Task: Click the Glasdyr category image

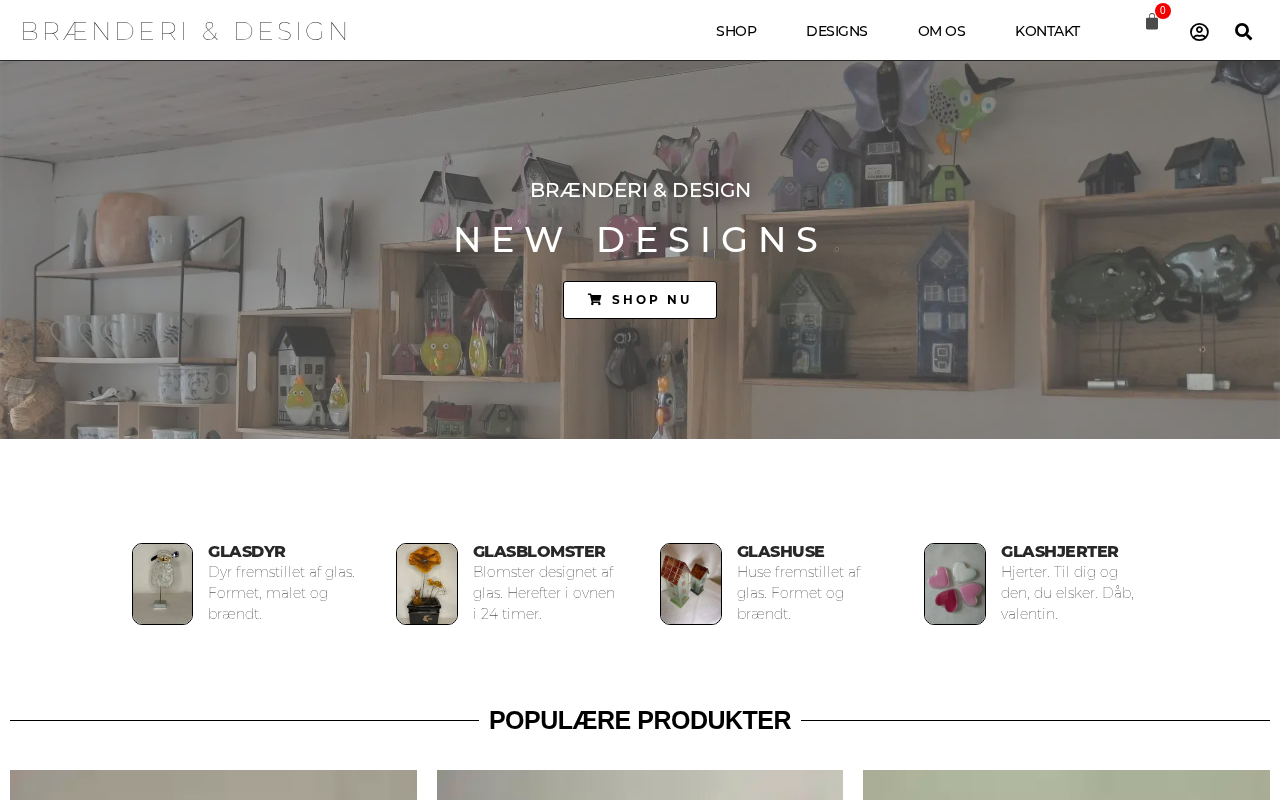Action: pyautogui.click(x=162, y=584)
